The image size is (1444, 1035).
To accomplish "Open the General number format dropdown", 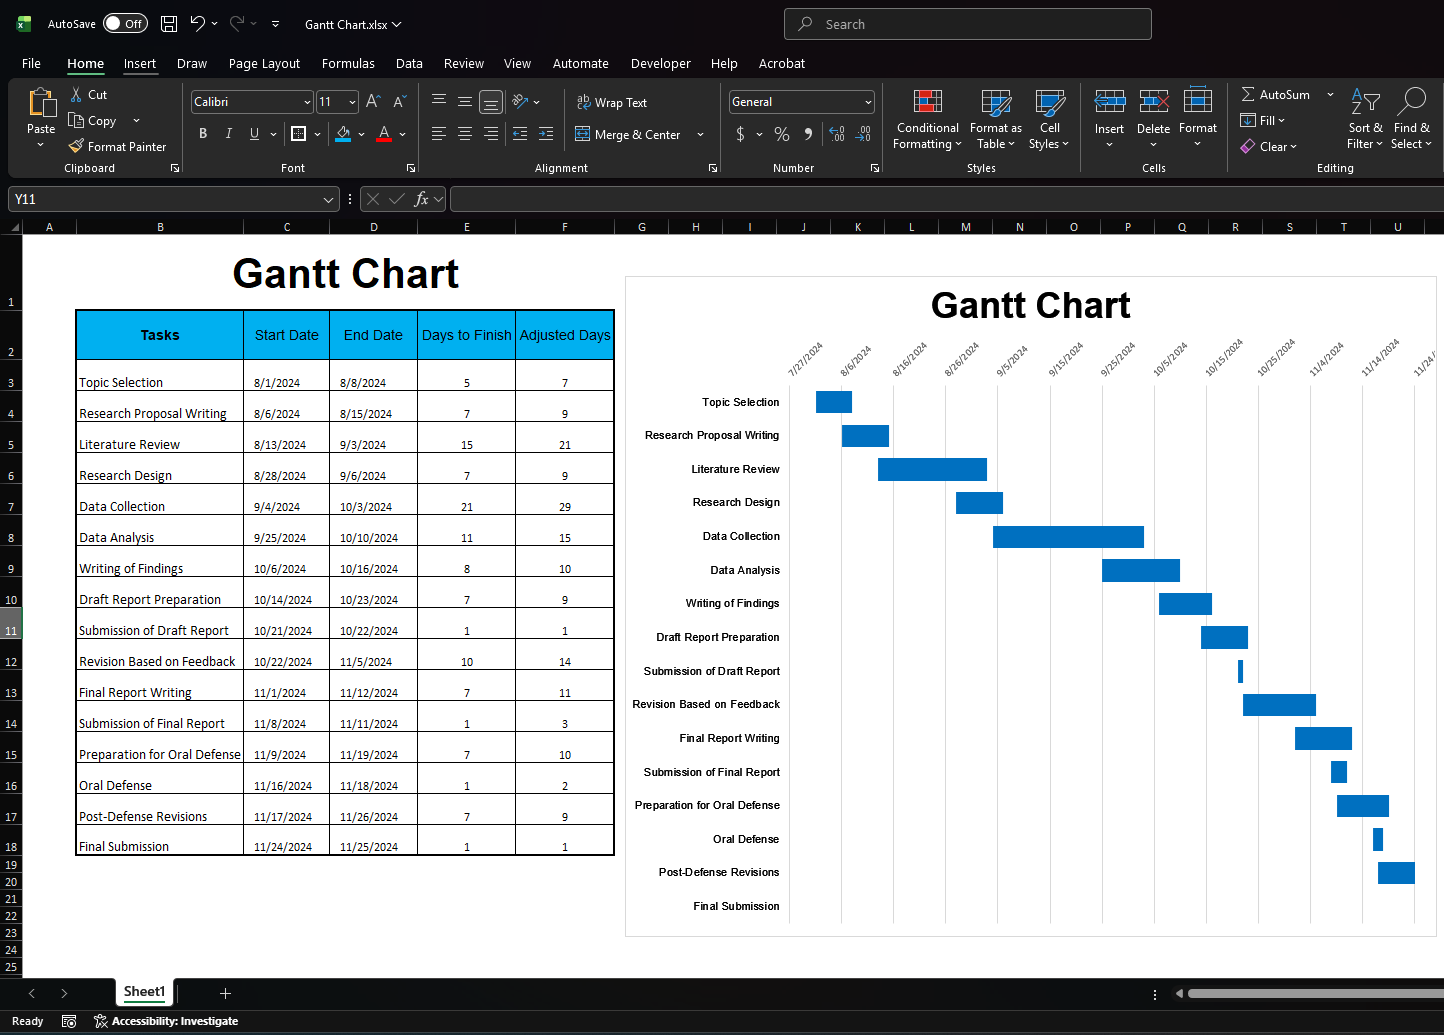I will pyautogui.click(x=866, y=101).
